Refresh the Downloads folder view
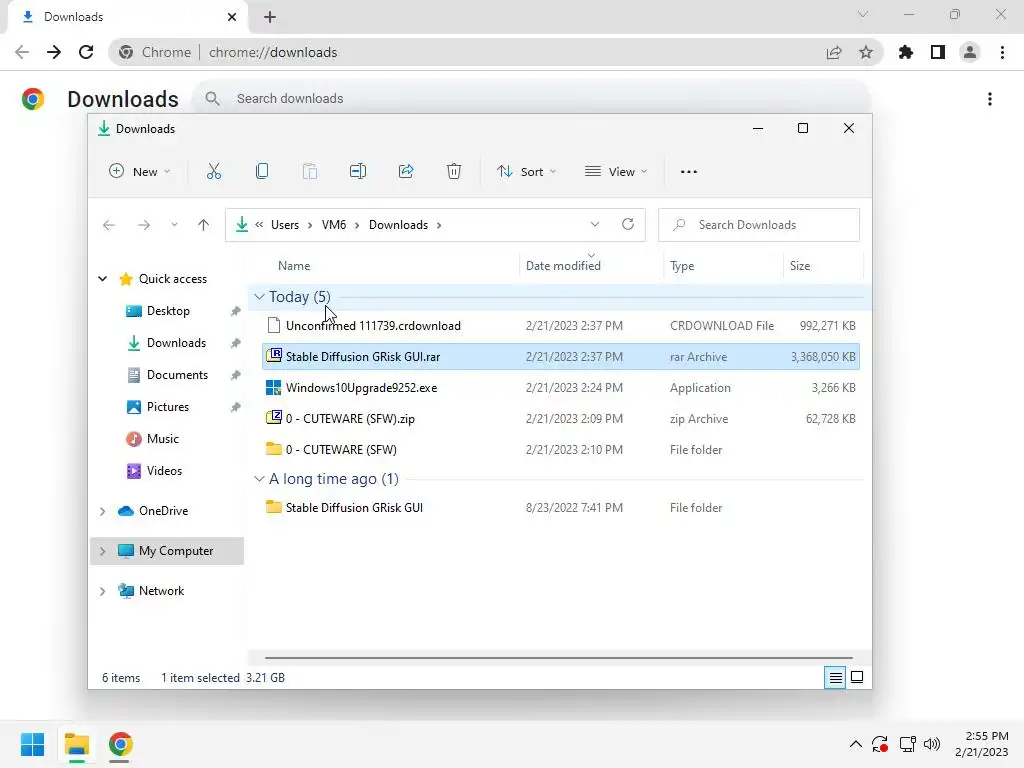The width and height of the screenshot is (1024, 768). (628, 224)
